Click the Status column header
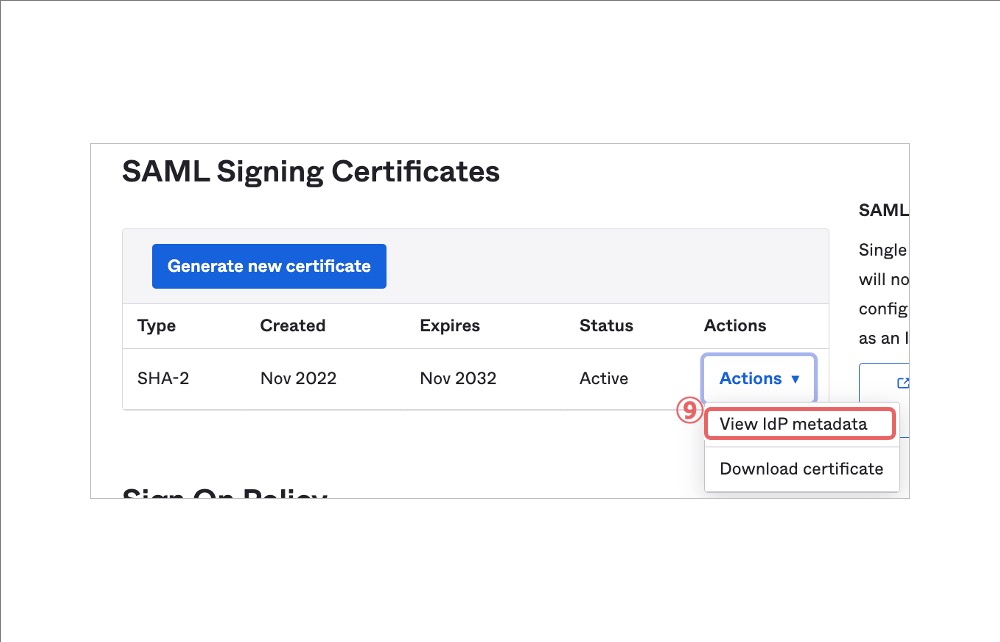 click(606, 325)
